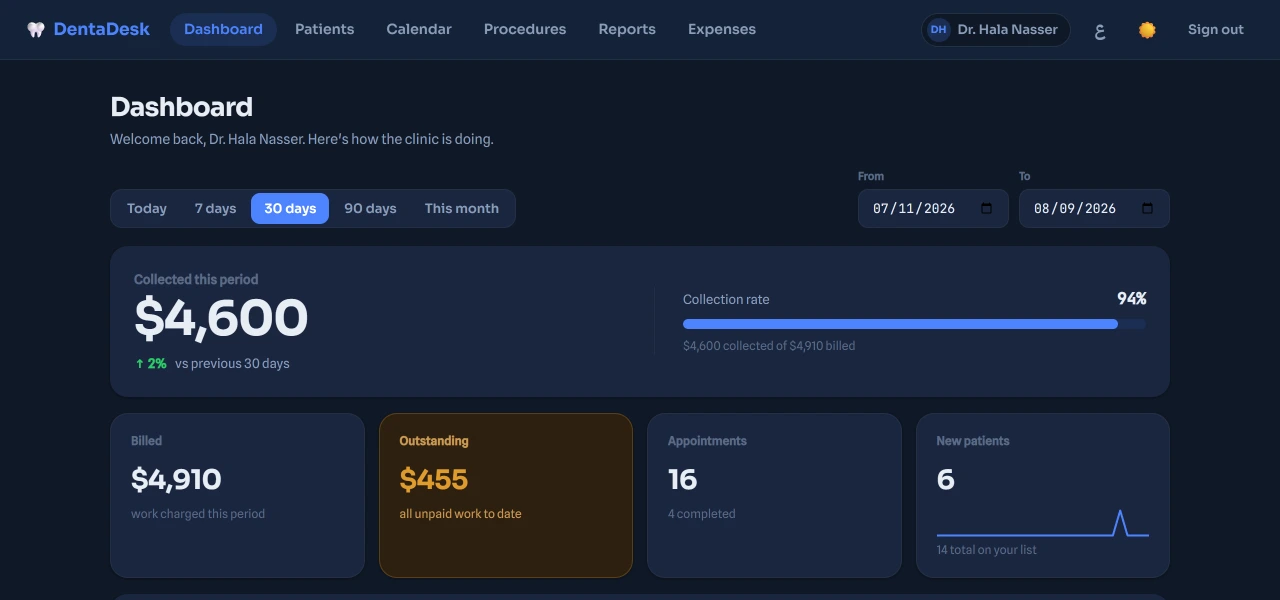Click the 94% collection rate value
Viewport: 1280px width, 600px height.
tap(1131, 299)
